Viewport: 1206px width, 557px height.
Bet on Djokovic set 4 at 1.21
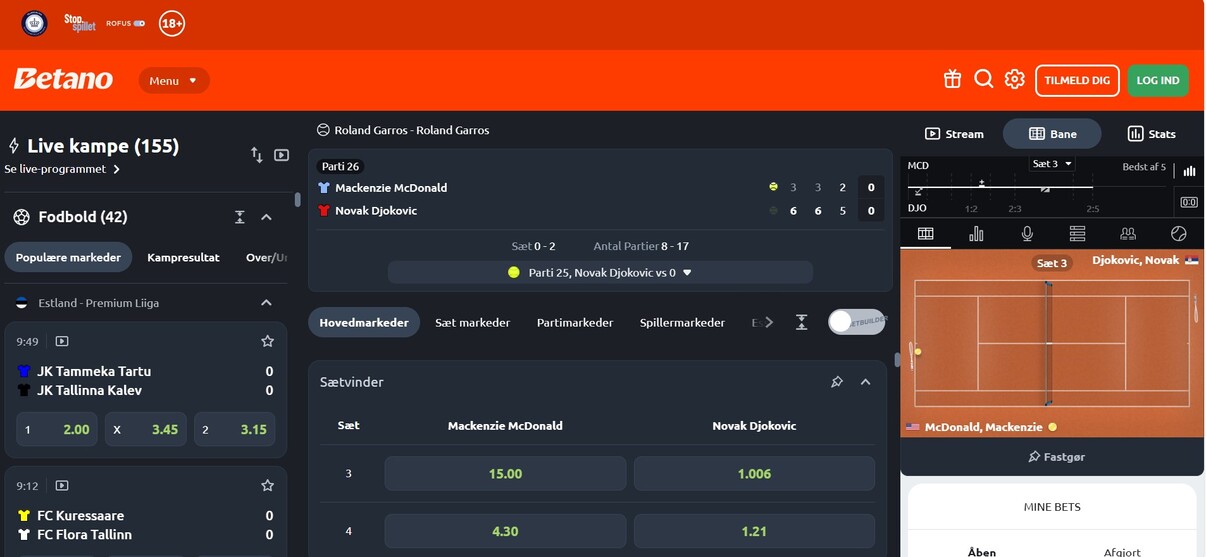click(x=754, y=531)
